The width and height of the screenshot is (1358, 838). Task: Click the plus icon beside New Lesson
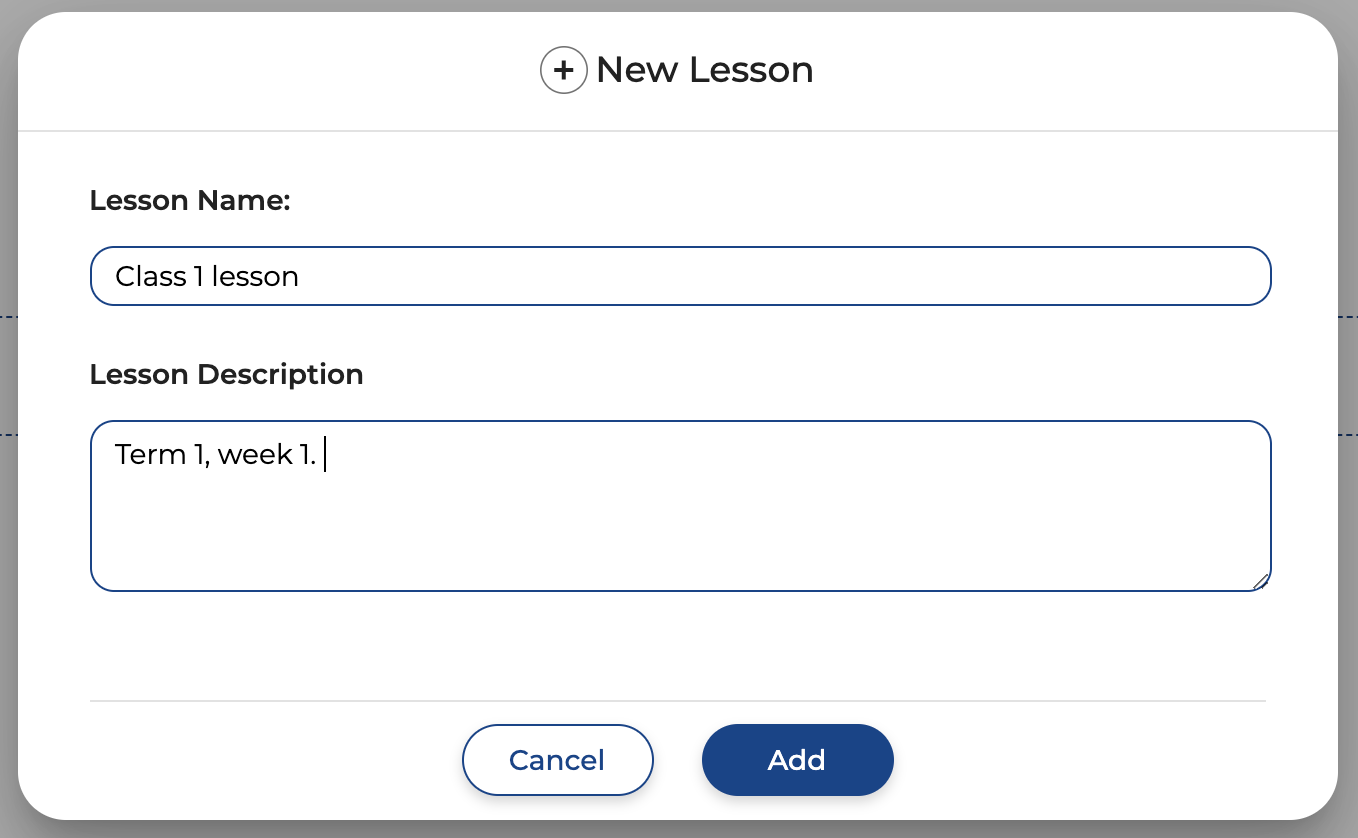click(x=563, y=70)
